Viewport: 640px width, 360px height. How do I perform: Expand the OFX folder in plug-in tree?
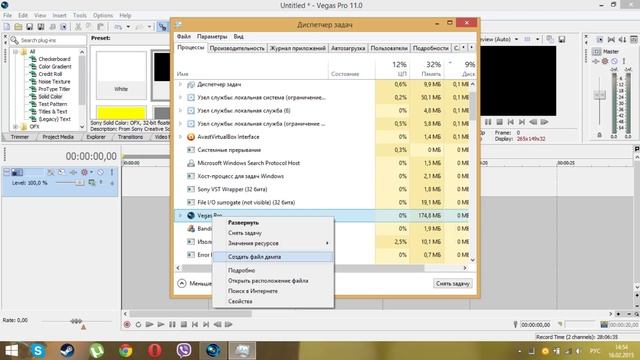(x=16, y=127)
